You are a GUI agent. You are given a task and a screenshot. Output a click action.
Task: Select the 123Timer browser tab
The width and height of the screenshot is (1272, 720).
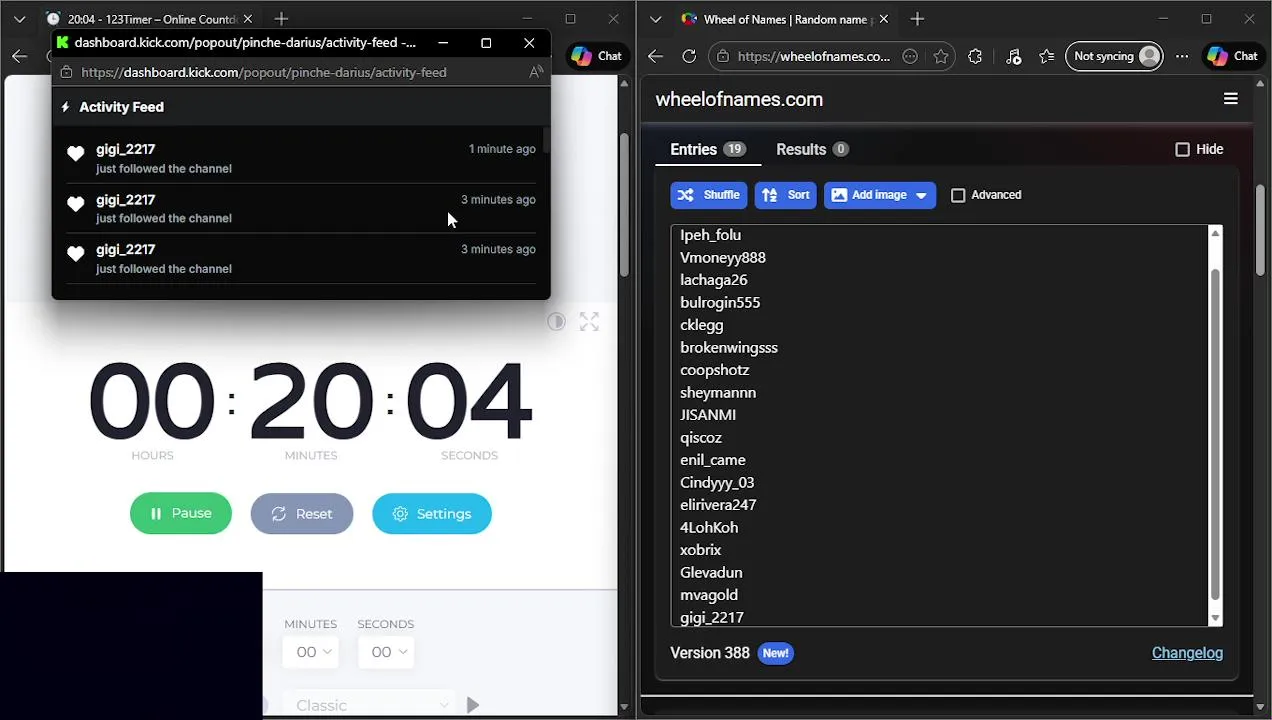[x=150, y=19]
